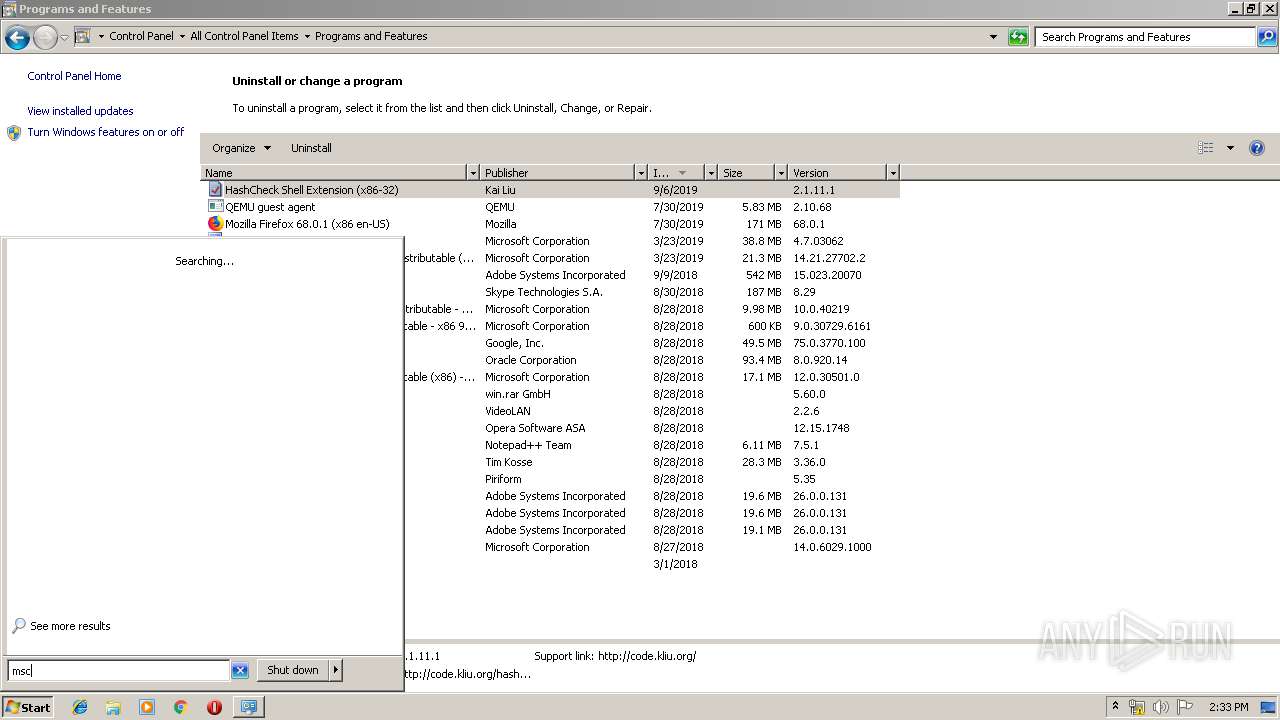Click Oracle Corporation publisher cell
The height and width of the screenshot is (720, 1280).
tap(531, 360)
